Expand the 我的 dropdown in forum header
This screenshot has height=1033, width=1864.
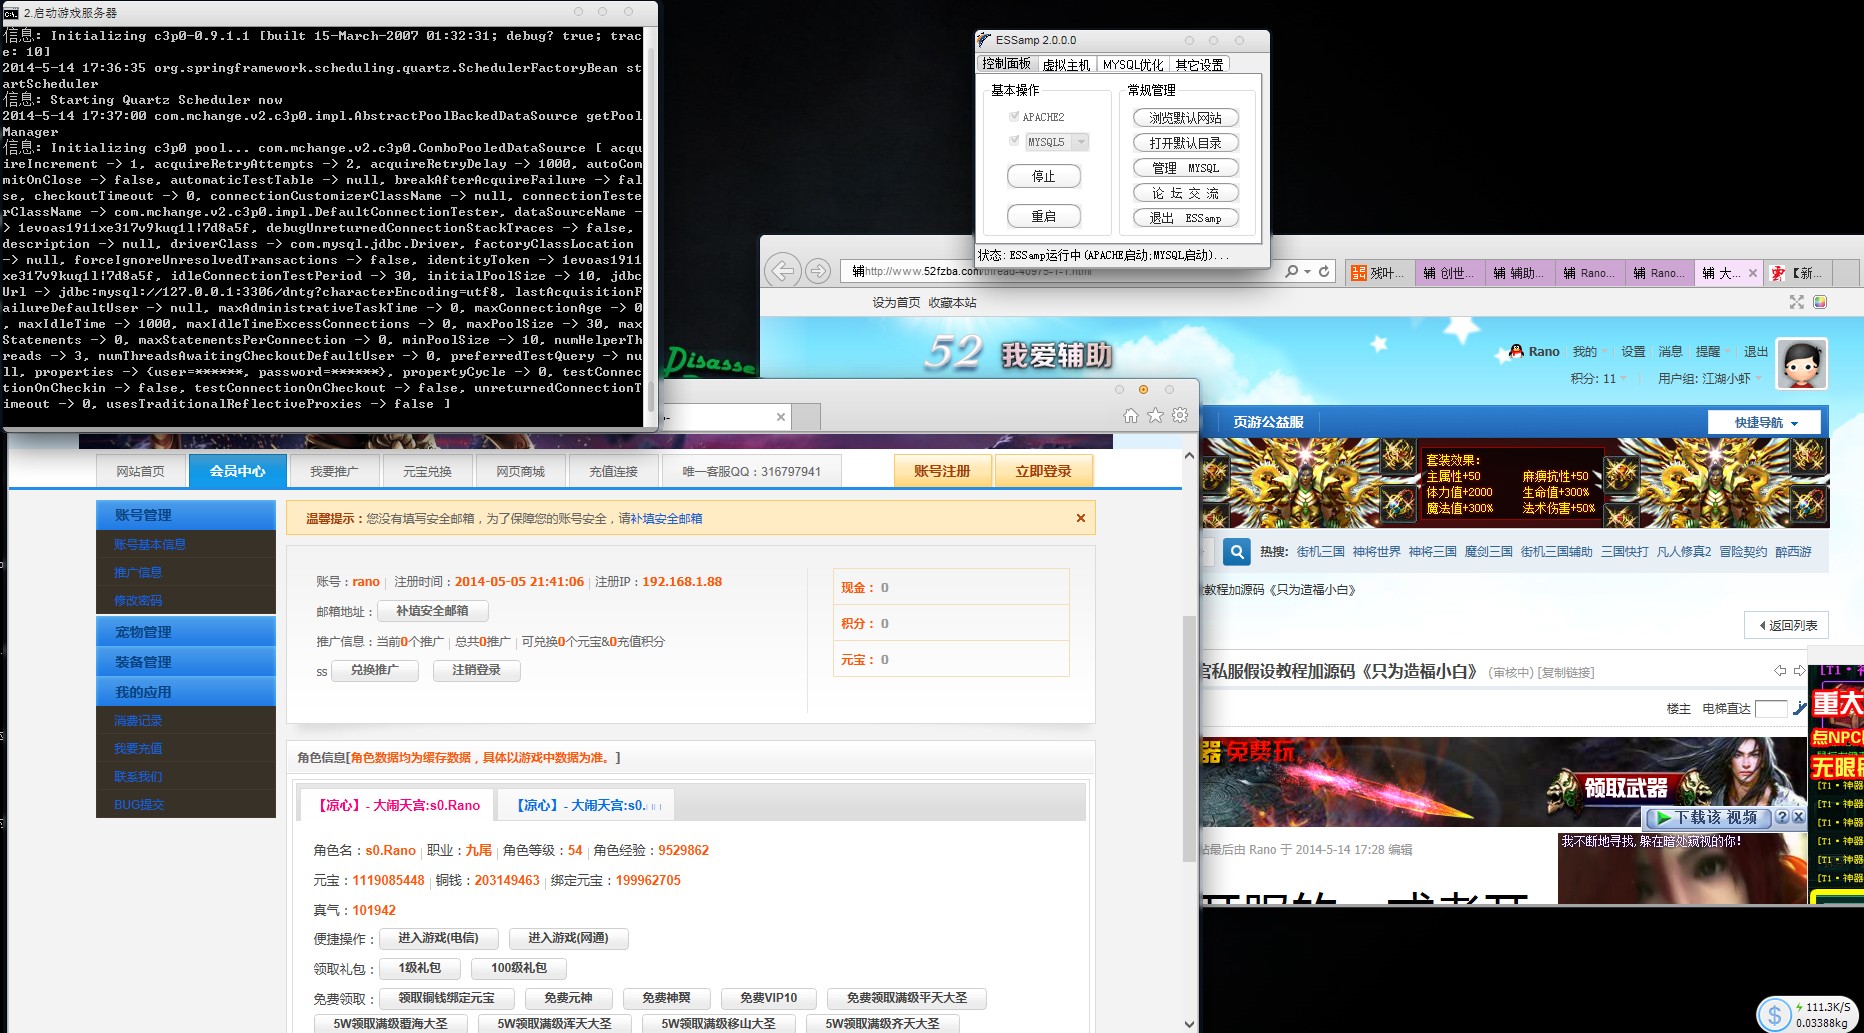click(x=1589, y=351)
